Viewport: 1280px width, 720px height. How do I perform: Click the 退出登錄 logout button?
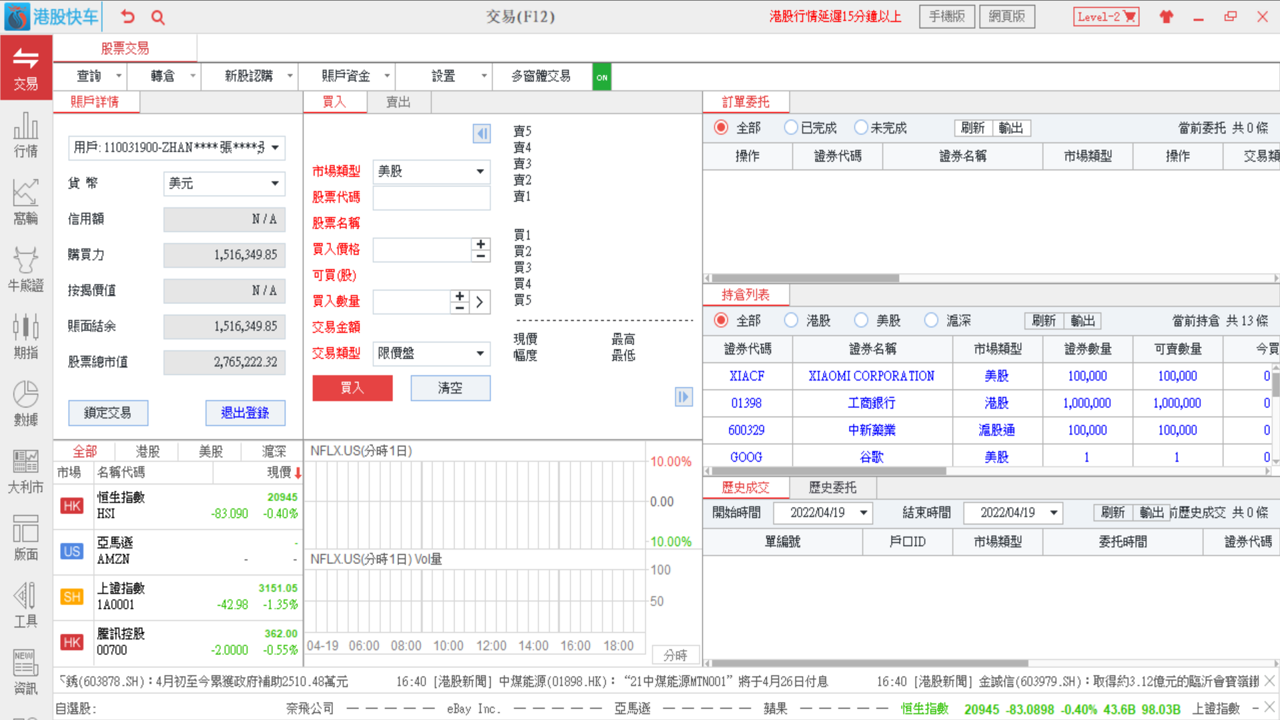click(x=245, y=413)
